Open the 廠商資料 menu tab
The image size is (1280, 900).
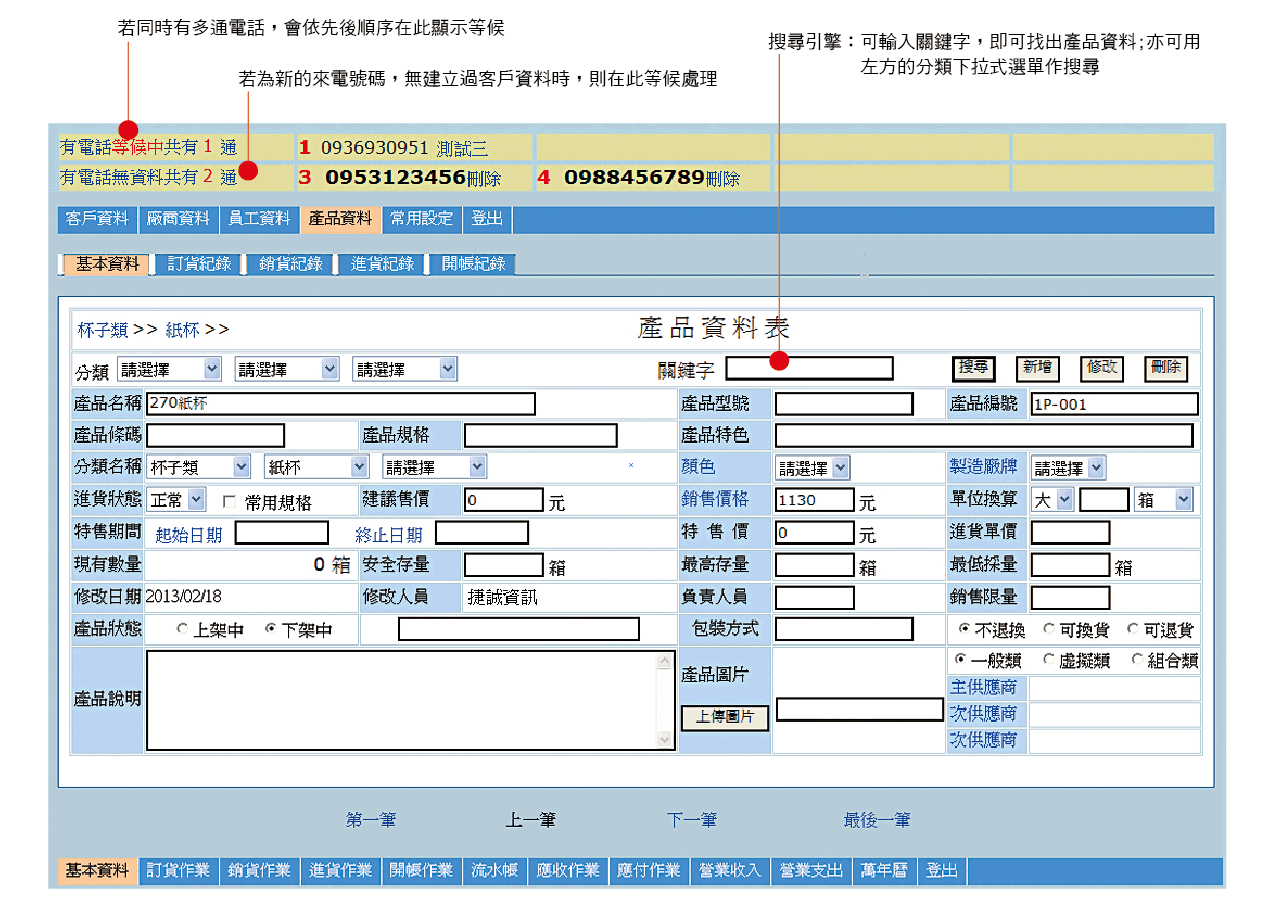(x=178, y=218)
